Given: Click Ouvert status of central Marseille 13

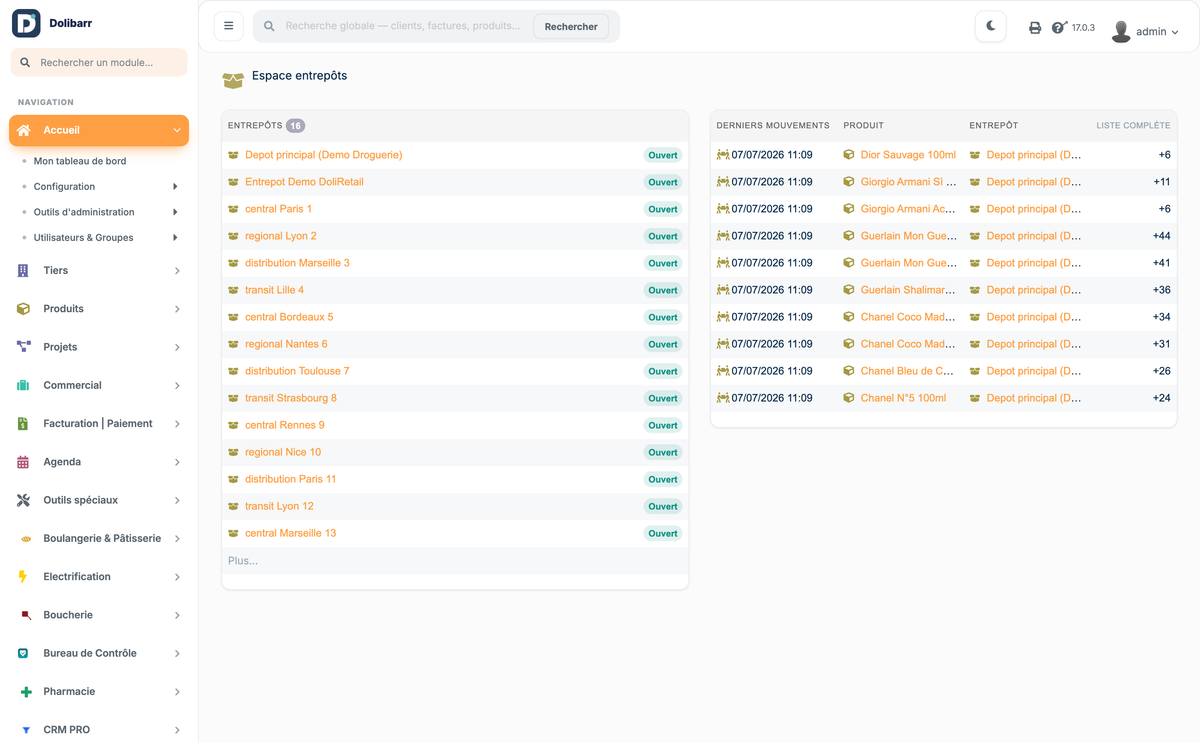Looking at the screenshot, I should (662, 533).
